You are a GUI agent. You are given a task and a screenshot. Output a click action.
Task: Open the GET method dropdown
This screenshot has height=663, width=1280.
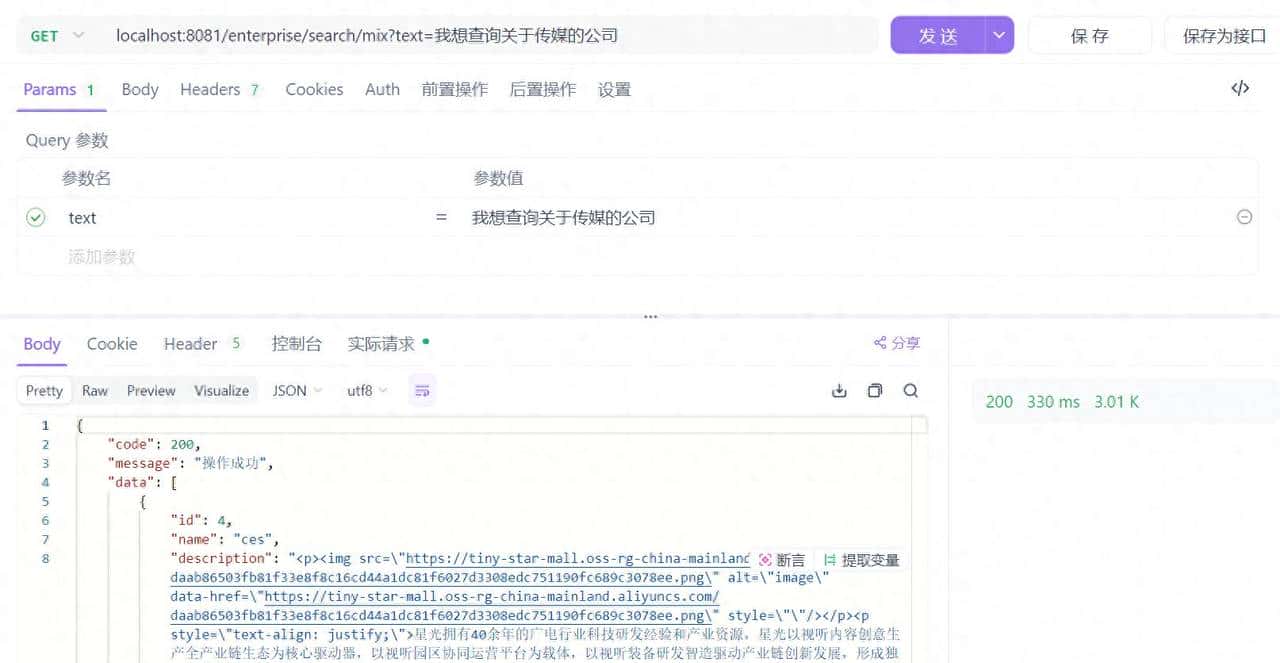55,34
